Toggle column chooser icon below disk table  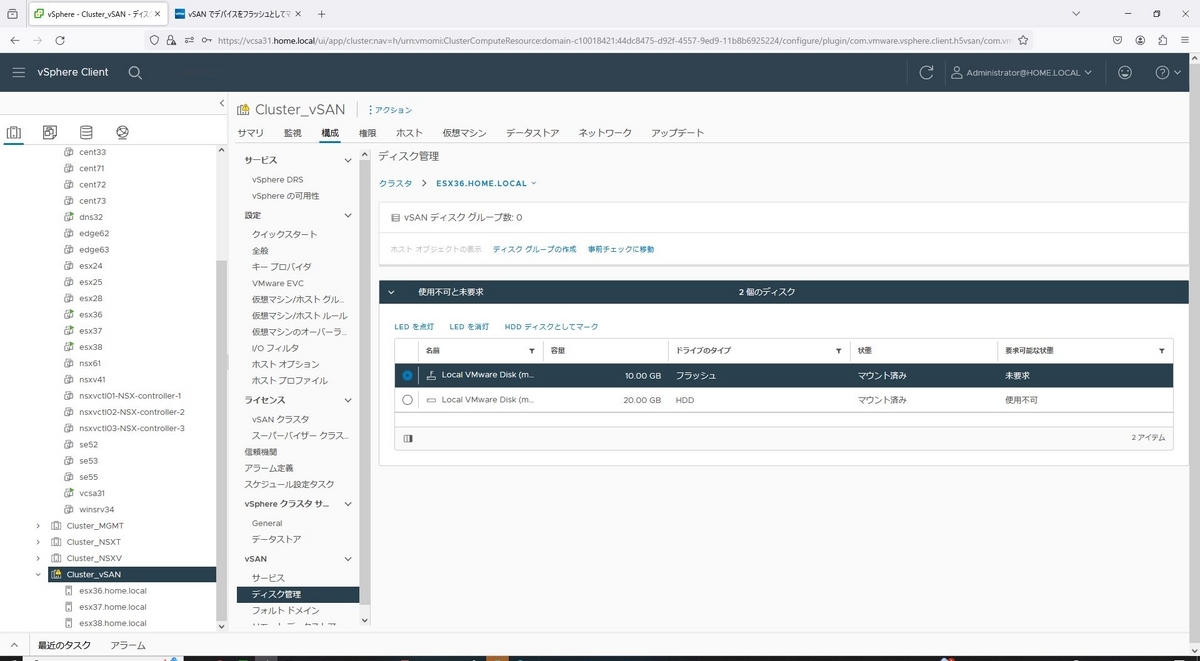point(408,438)
